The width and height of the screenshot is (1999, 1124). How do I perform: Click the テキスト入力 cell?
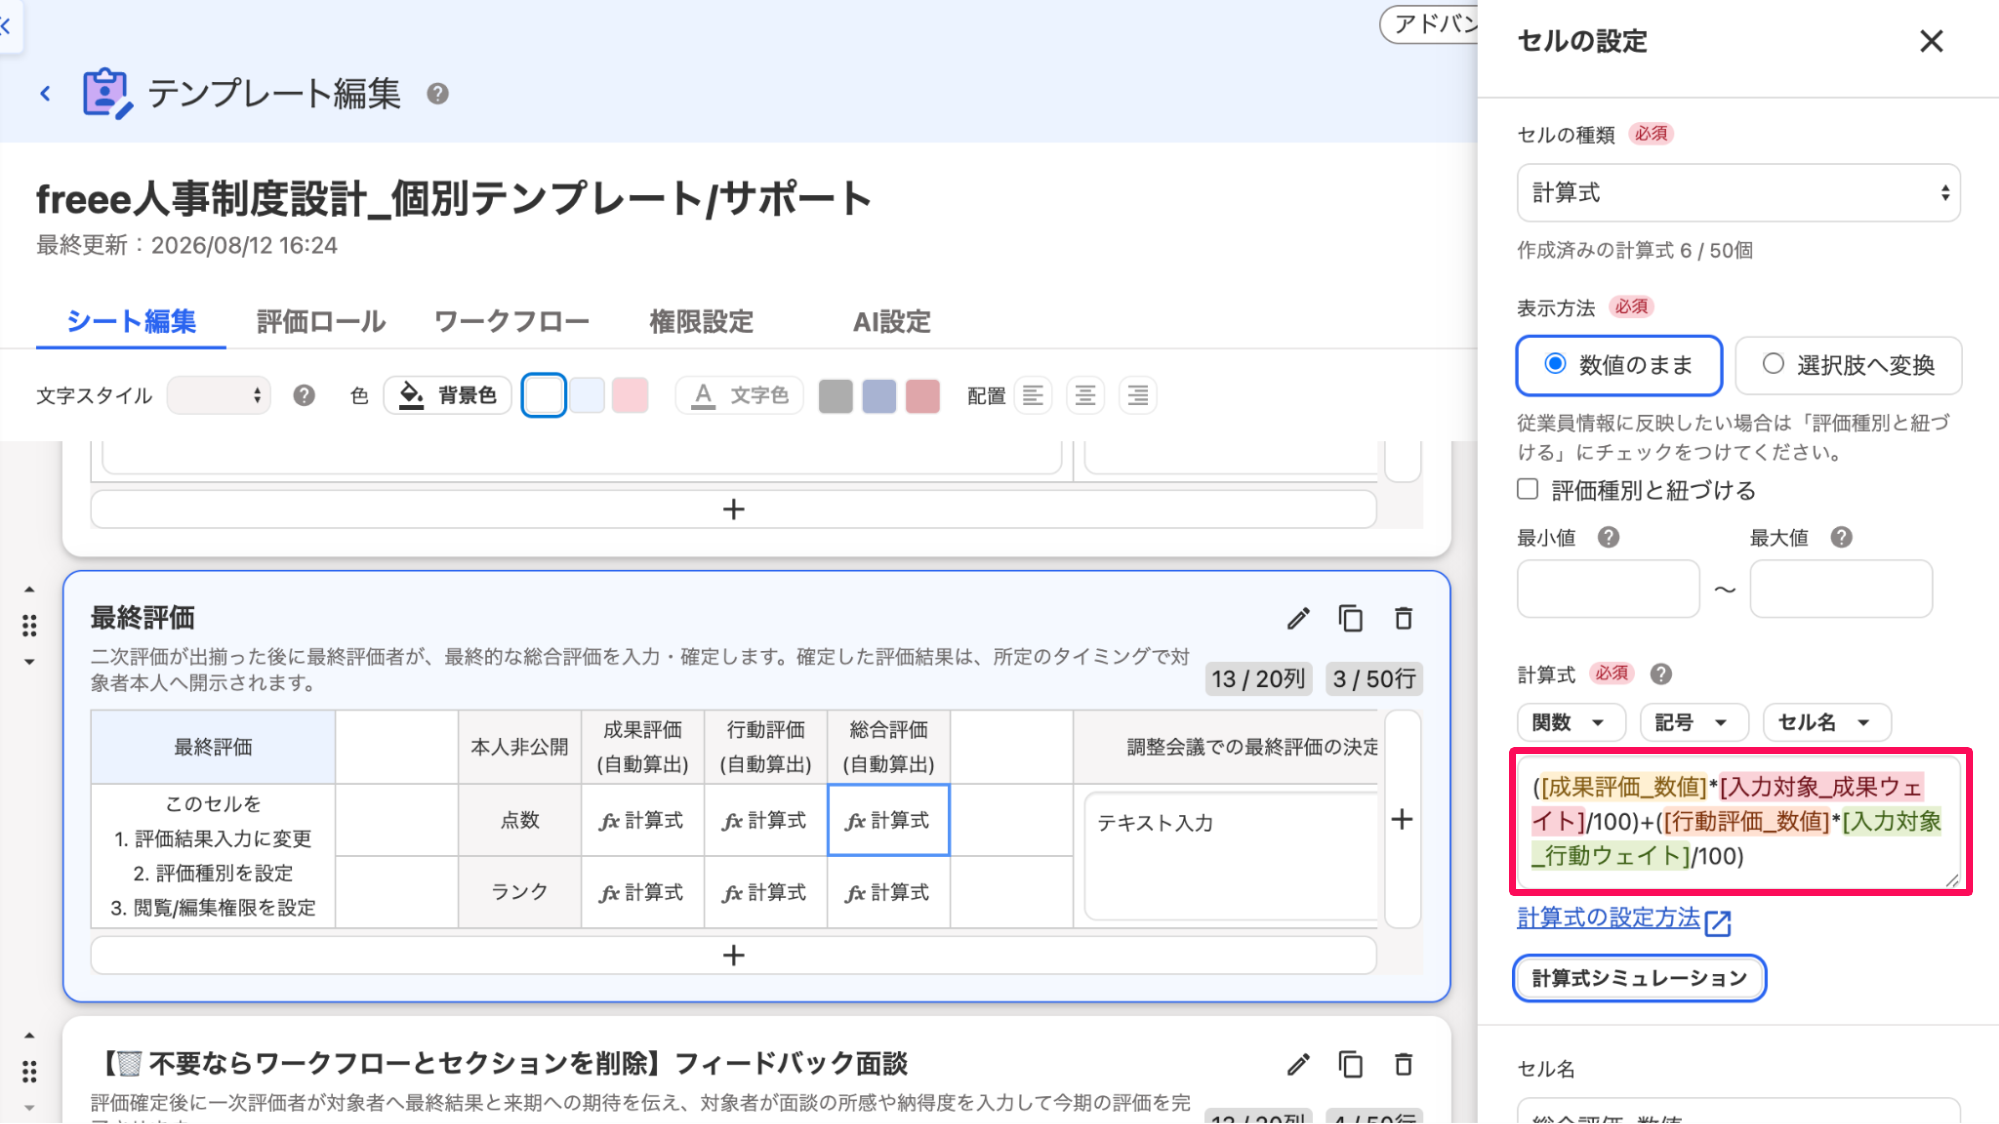point(1230,856)
